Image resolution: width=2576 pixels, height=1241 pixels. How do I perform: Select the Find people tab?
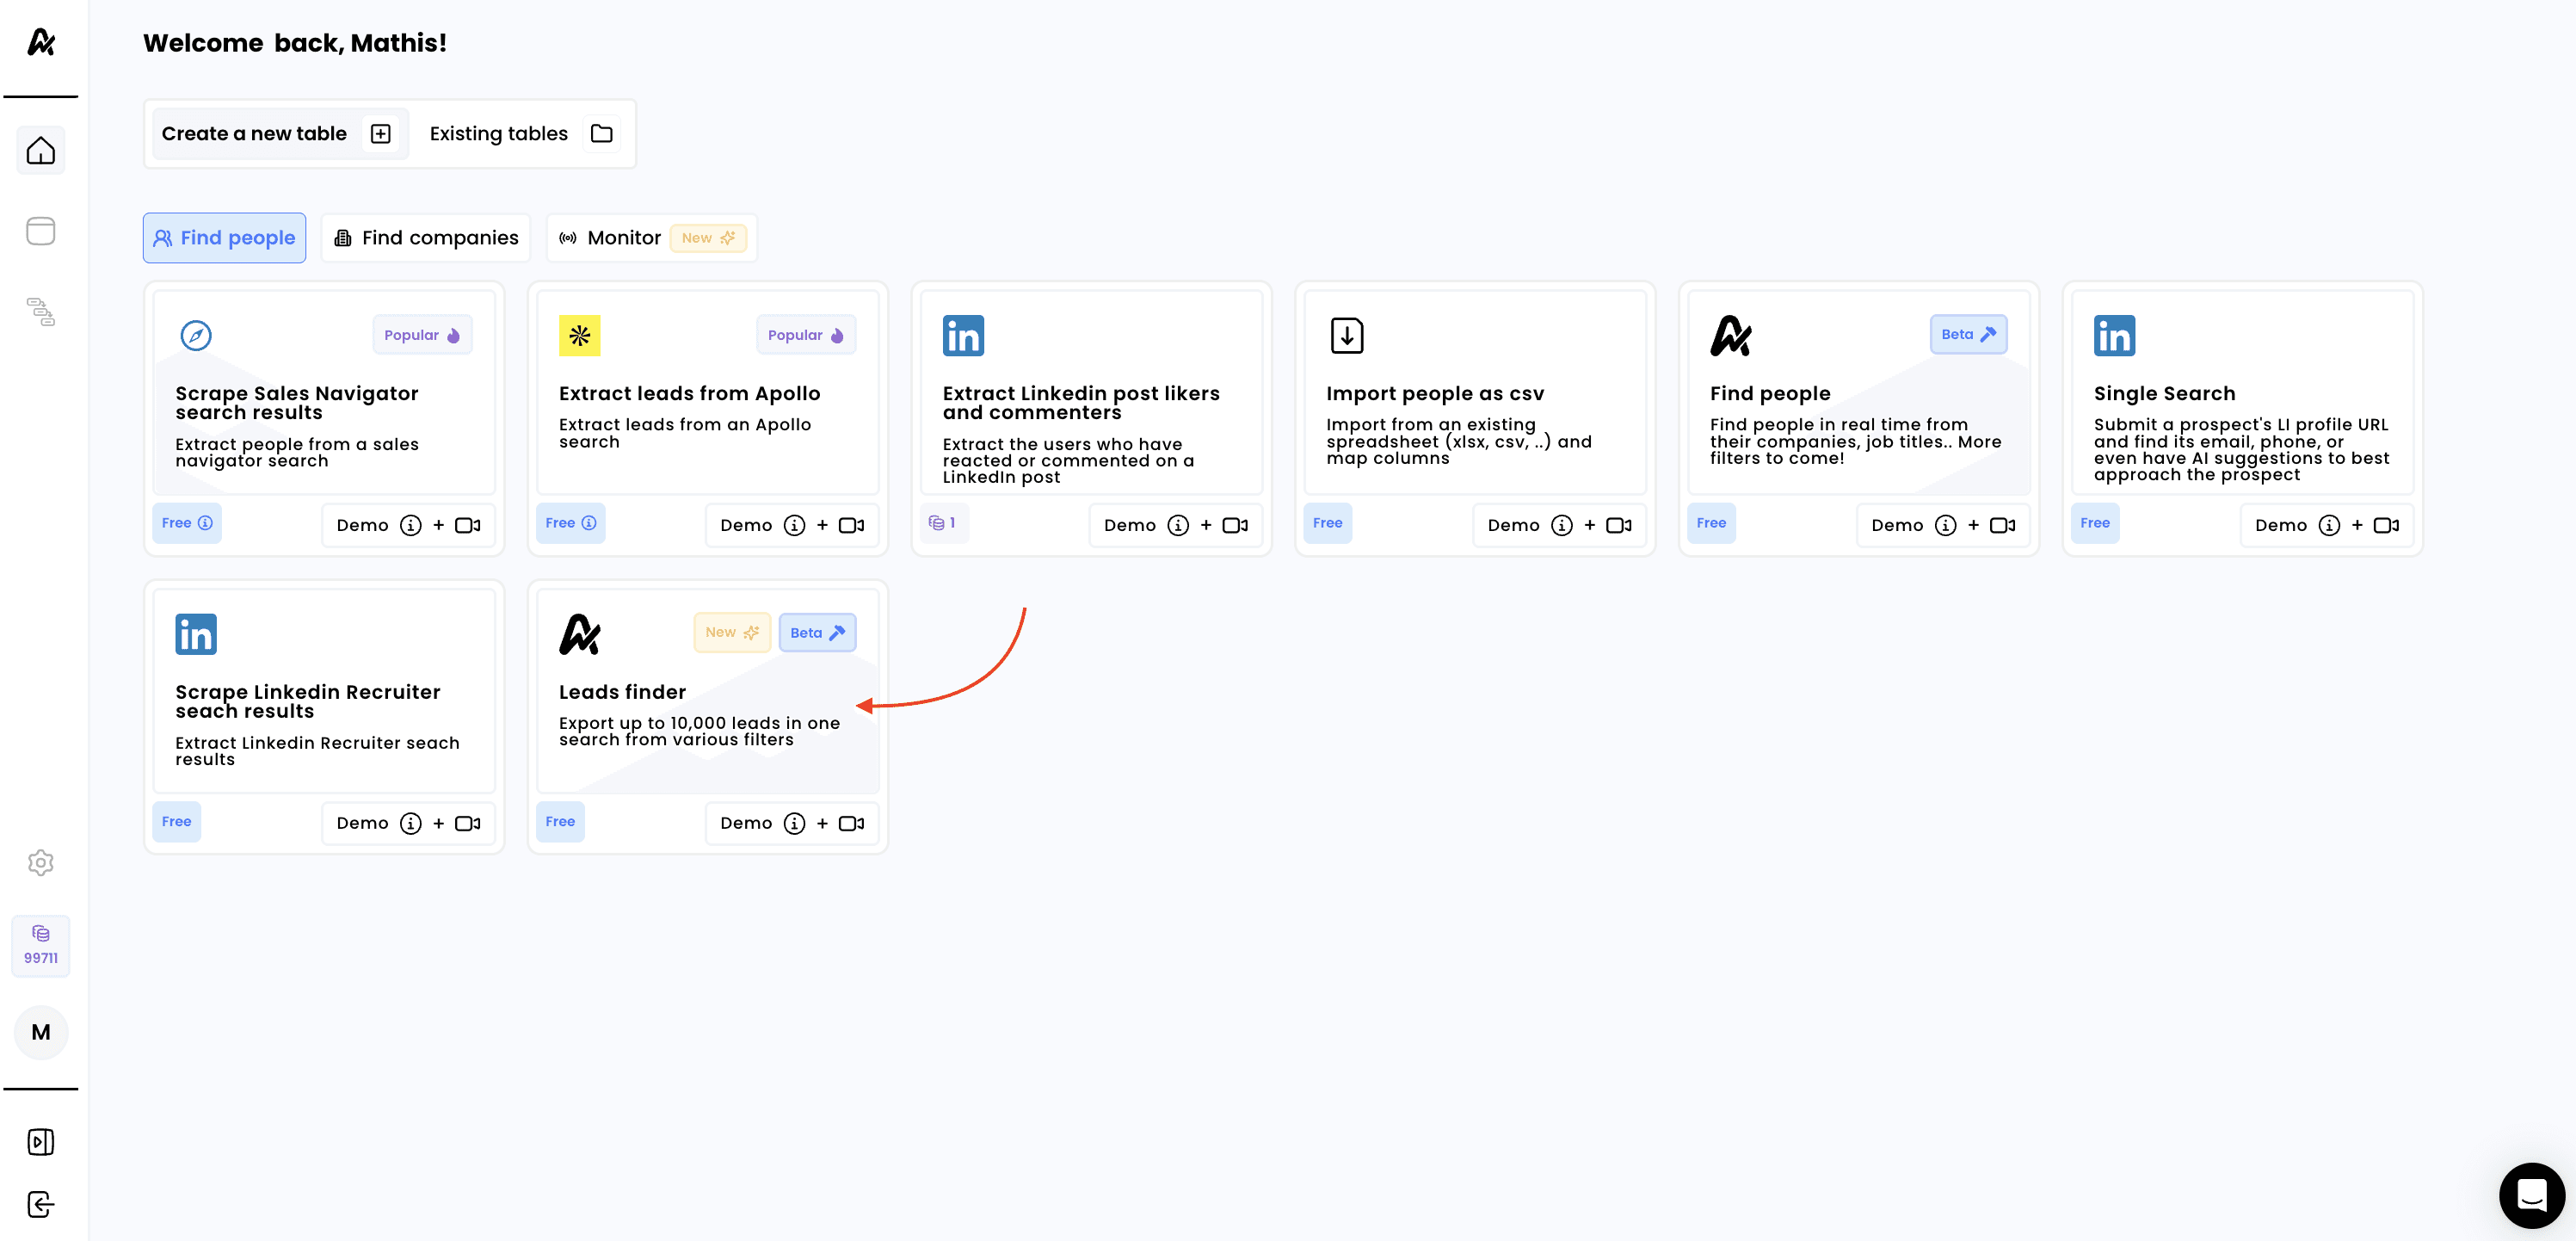pos(224,238)
